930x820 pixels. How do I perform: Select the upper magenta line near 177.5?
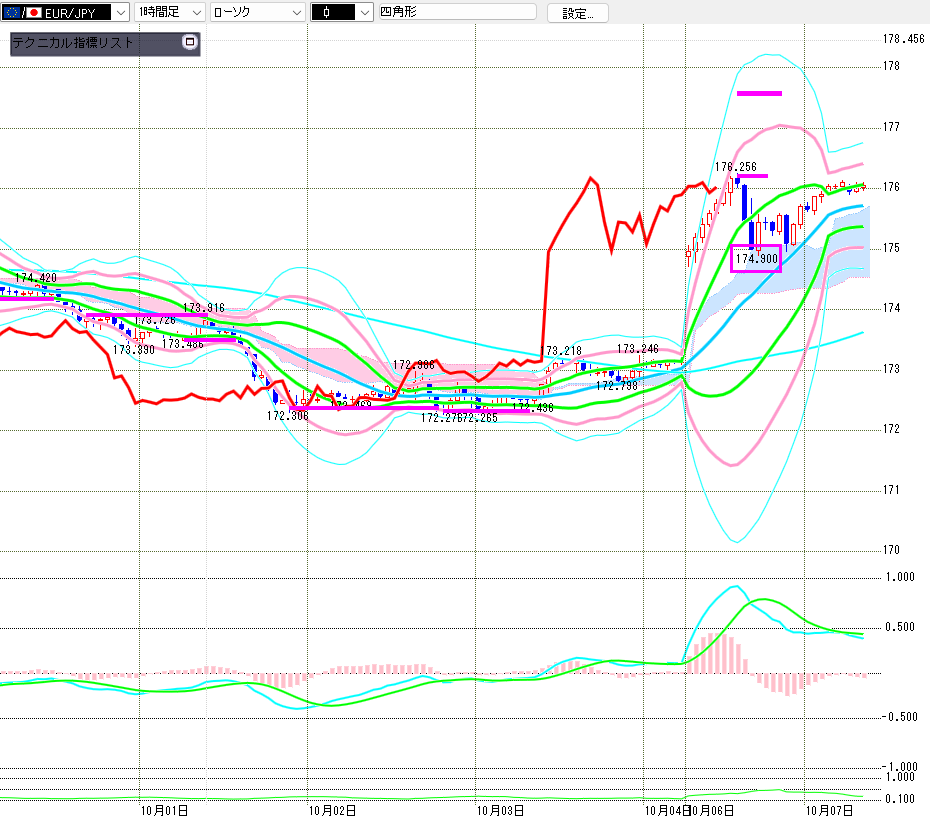[759, 93]
